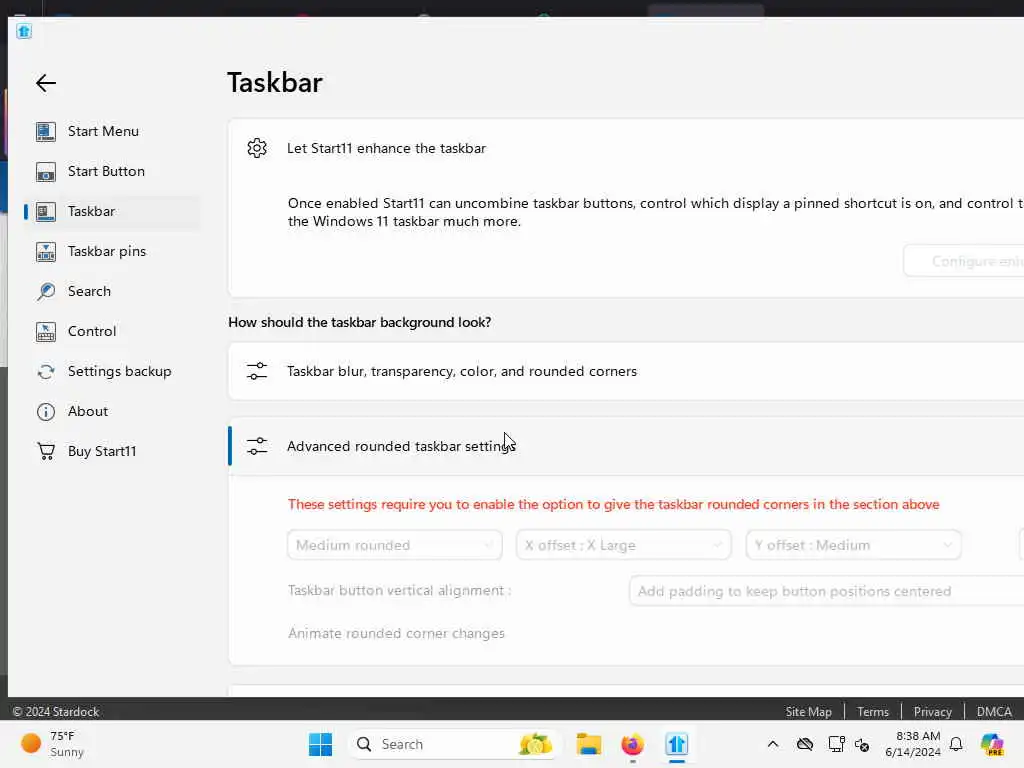Viewport: 1024px width, 768px height.
Task: Open the Terms link
Action: click(x=873, y=712)
